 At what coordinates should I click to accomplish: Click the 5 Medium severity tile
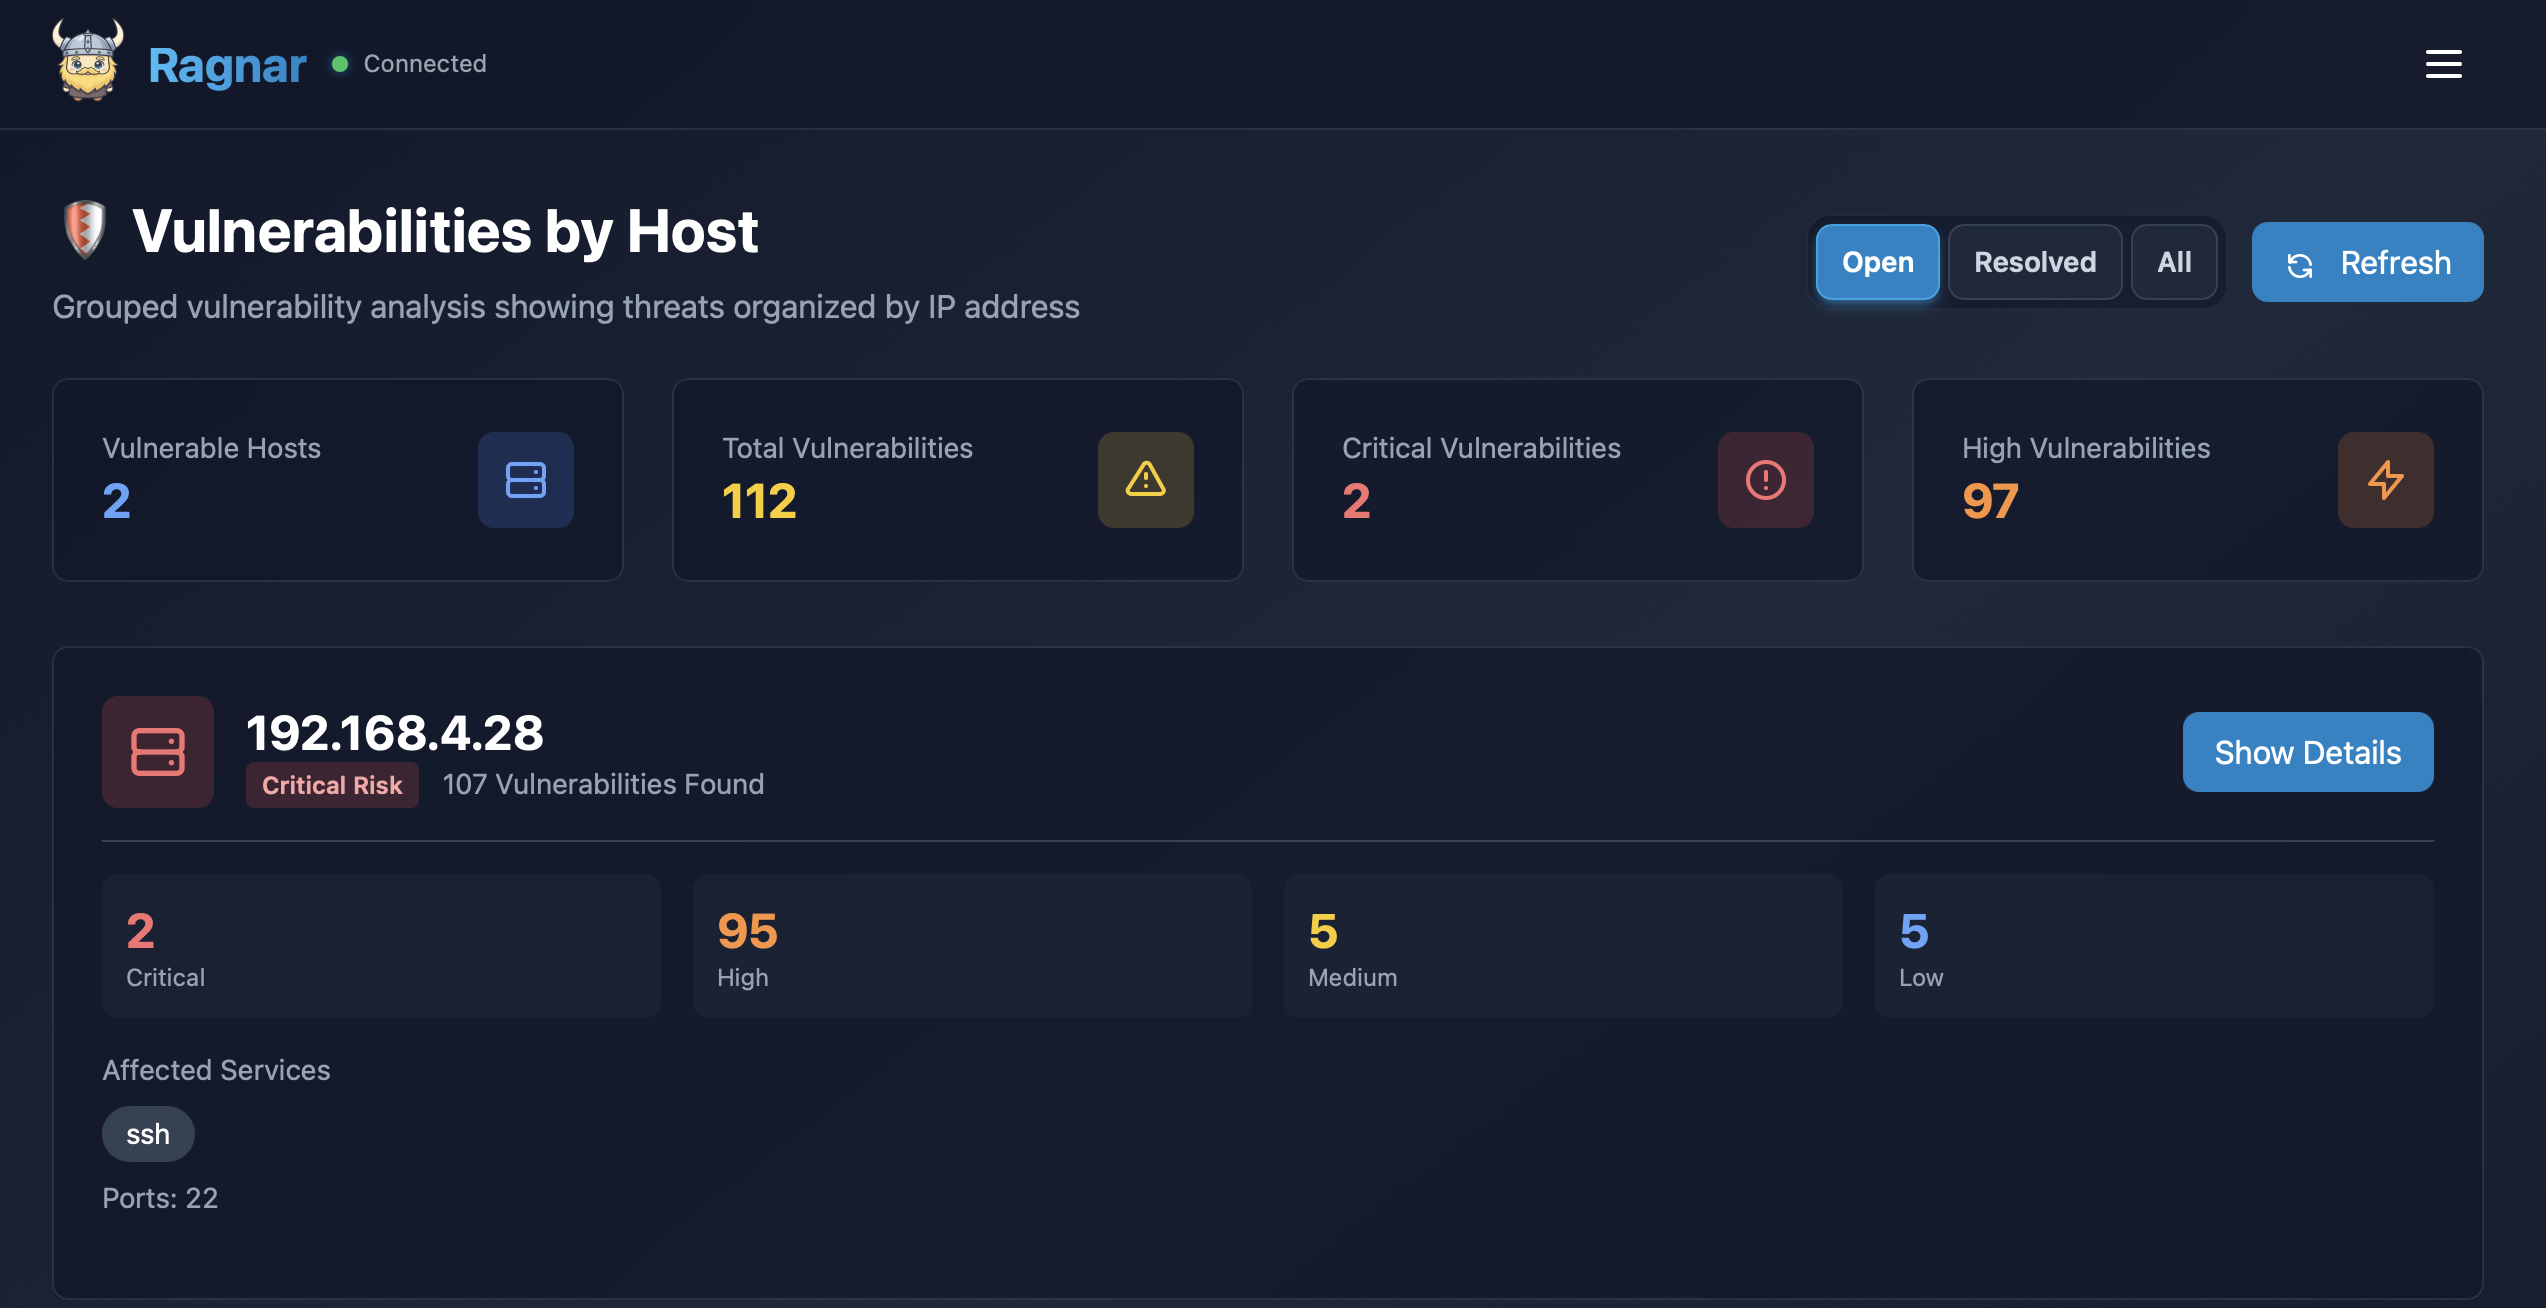pyautogui.click(x=1562, y=946)
